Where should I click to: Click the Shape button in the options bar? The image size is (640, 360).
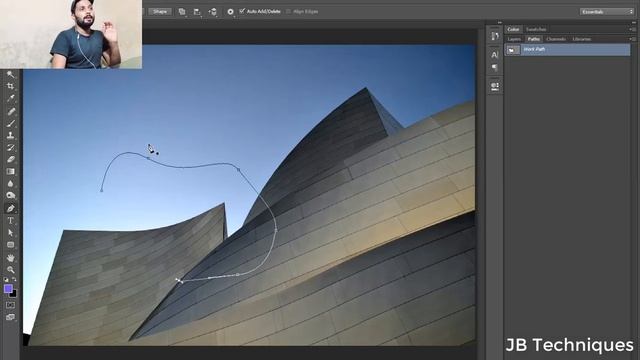160,11
